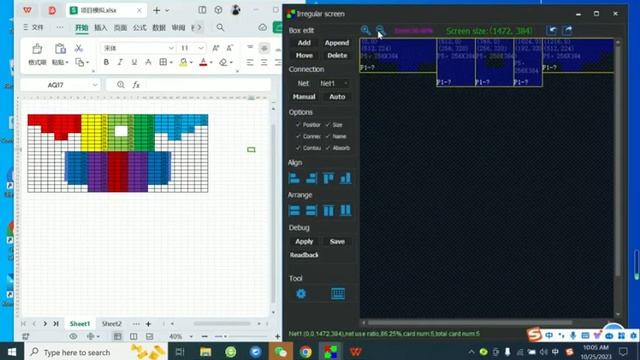This screenshot has height=360, width=640.
Task: Align selected boxes to the bottom
Action: (x=345, y=178)
